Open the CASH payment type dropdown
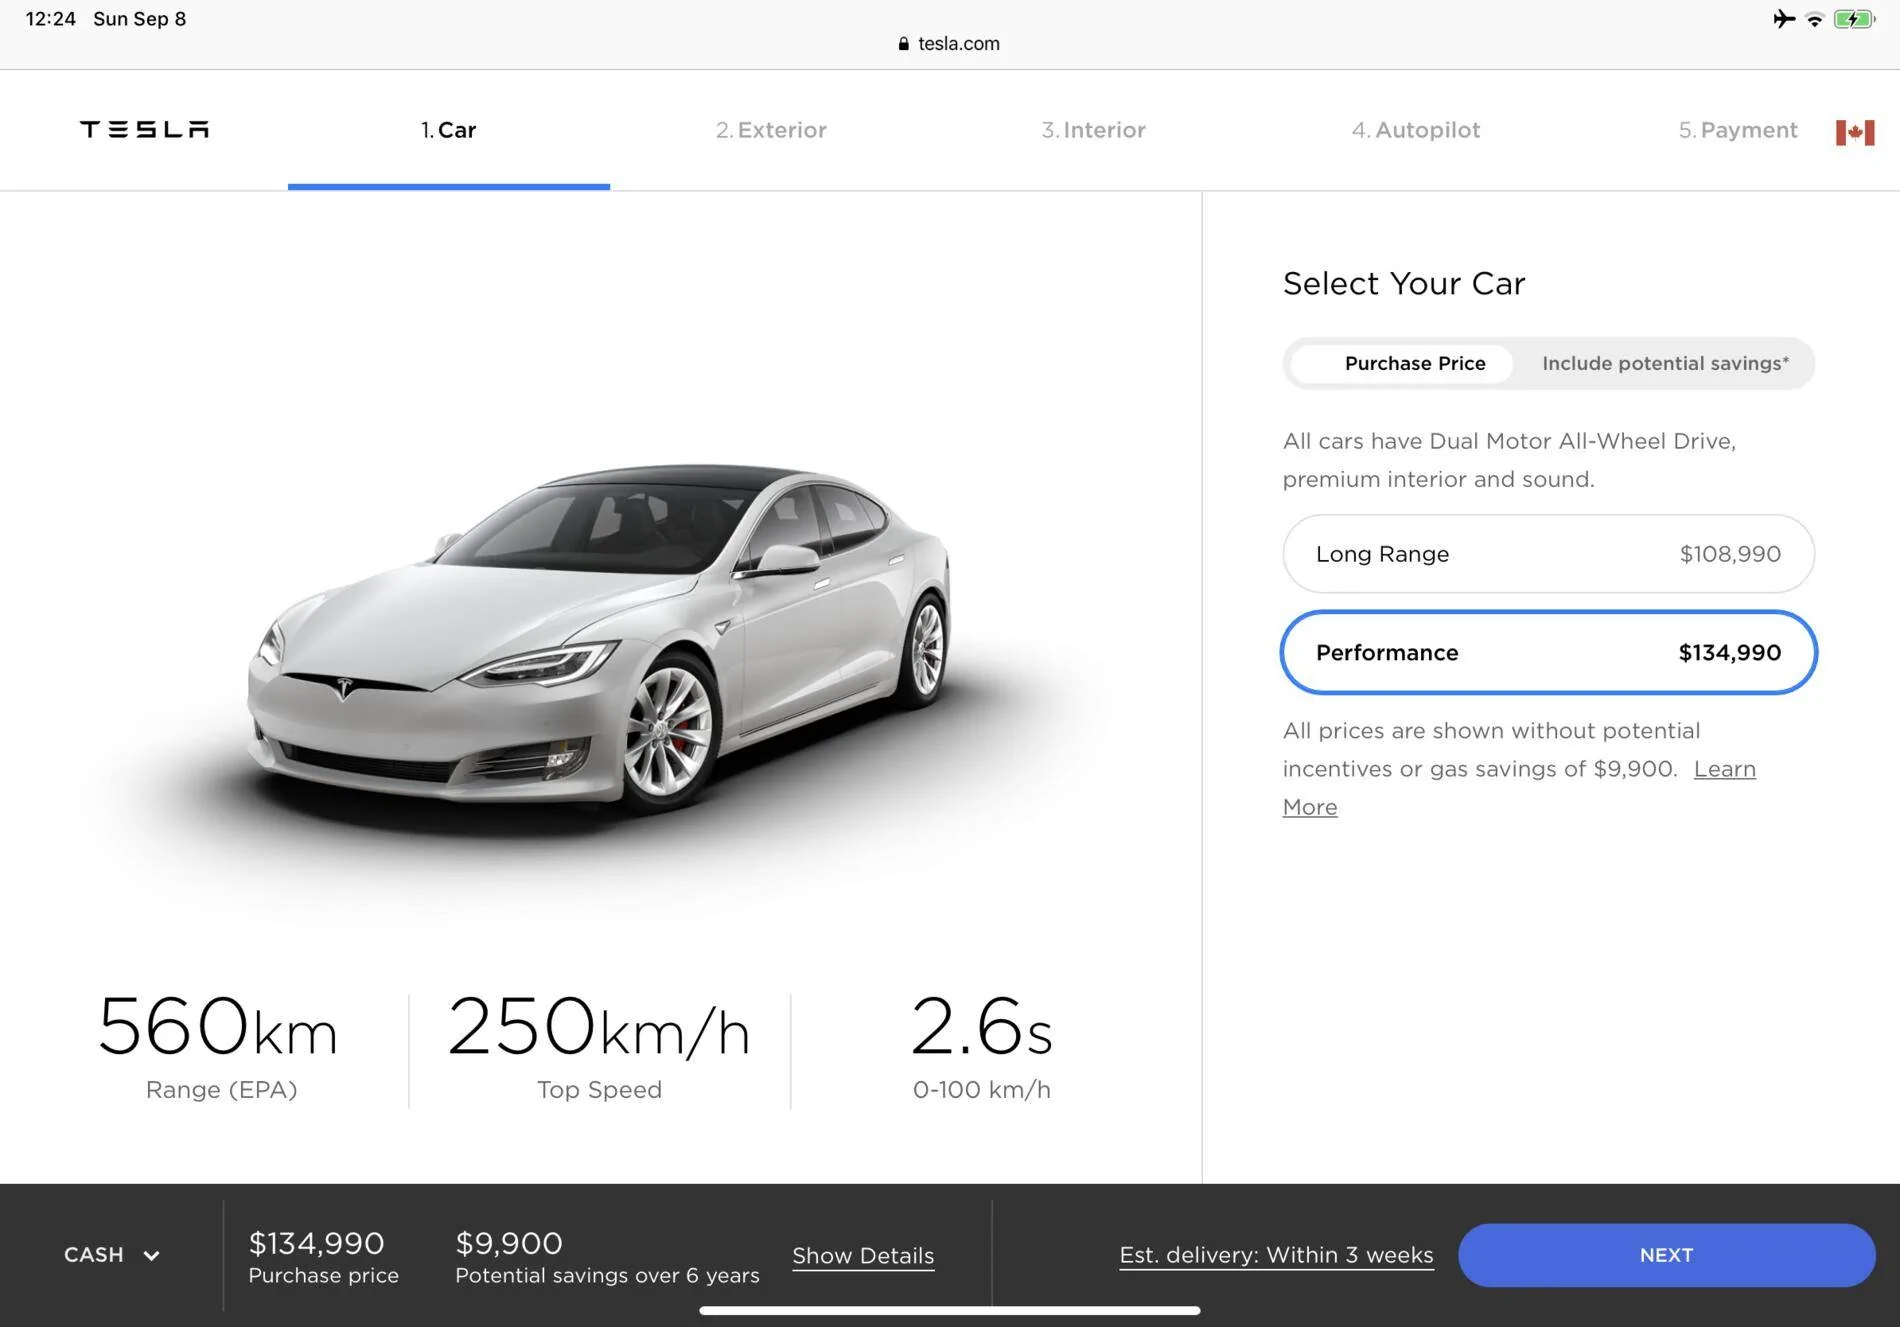Image resolution: width=1900 pixels, height=1327 pixels. (x=112, y=1255)
